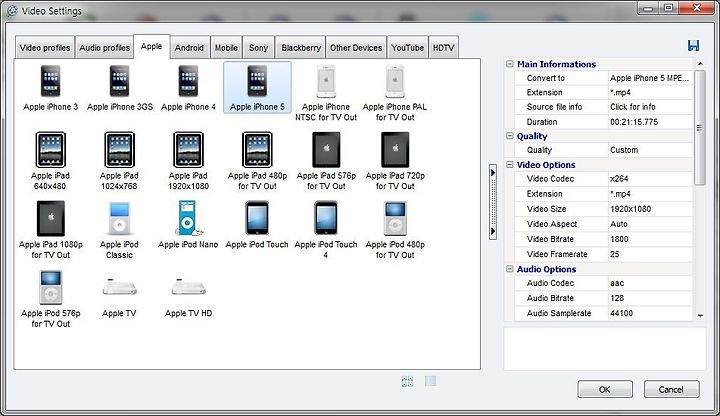Select the Apple iPhone 3 profile icon
The height and width of the screenshot is (416, 720).
(51, 81)
